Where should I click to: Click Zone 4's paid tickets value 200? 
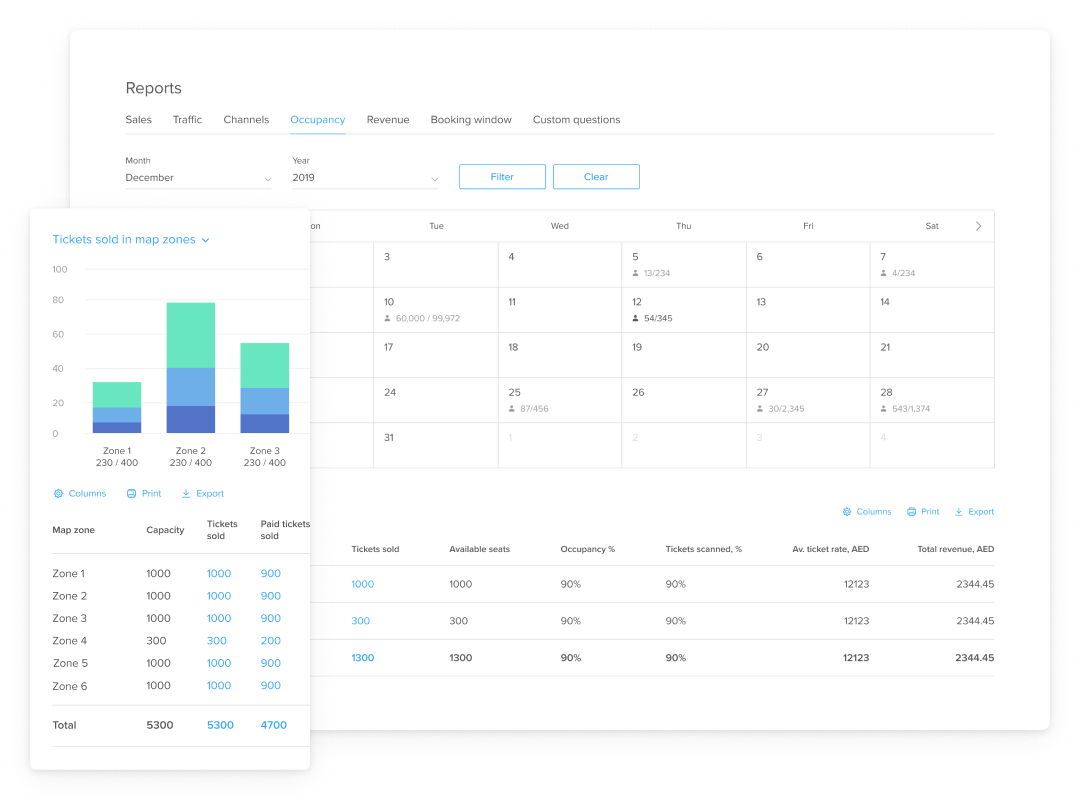[273, 640]
